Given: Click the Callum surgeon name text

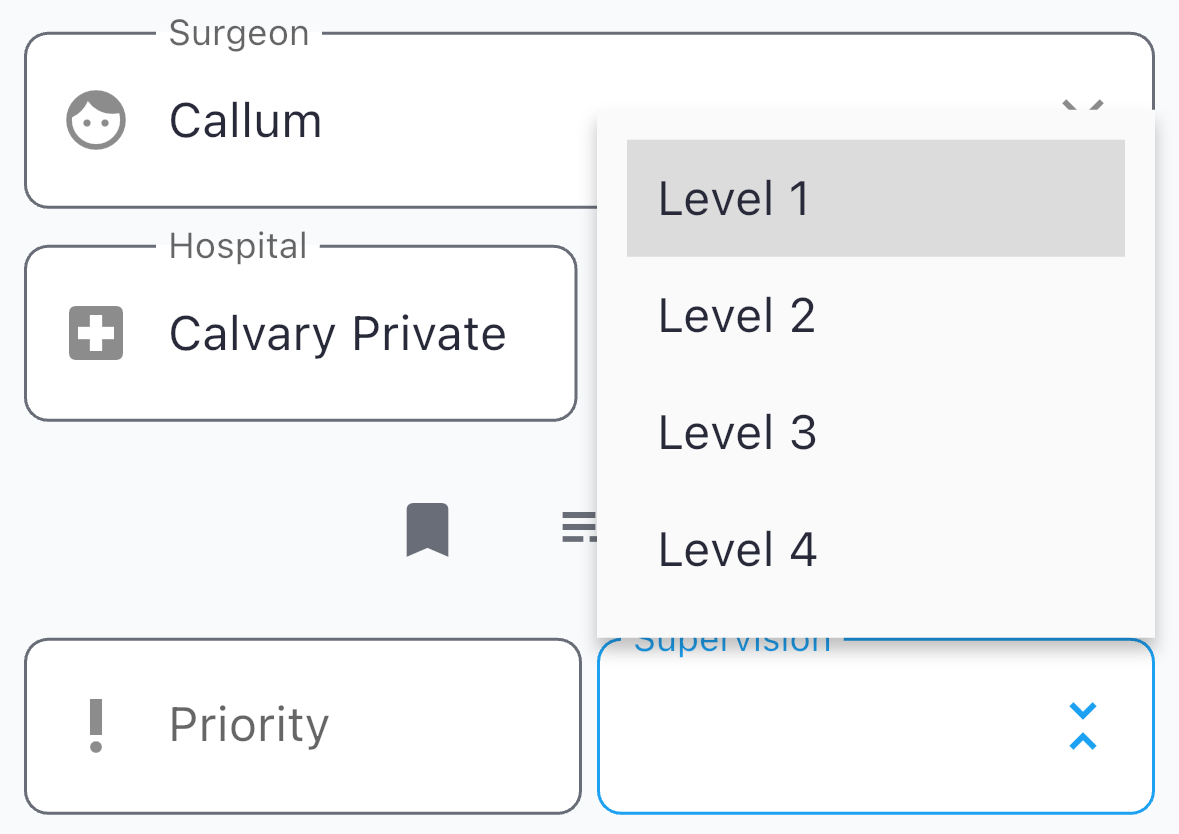Looking at the screenshot, I should click(245, 121).
